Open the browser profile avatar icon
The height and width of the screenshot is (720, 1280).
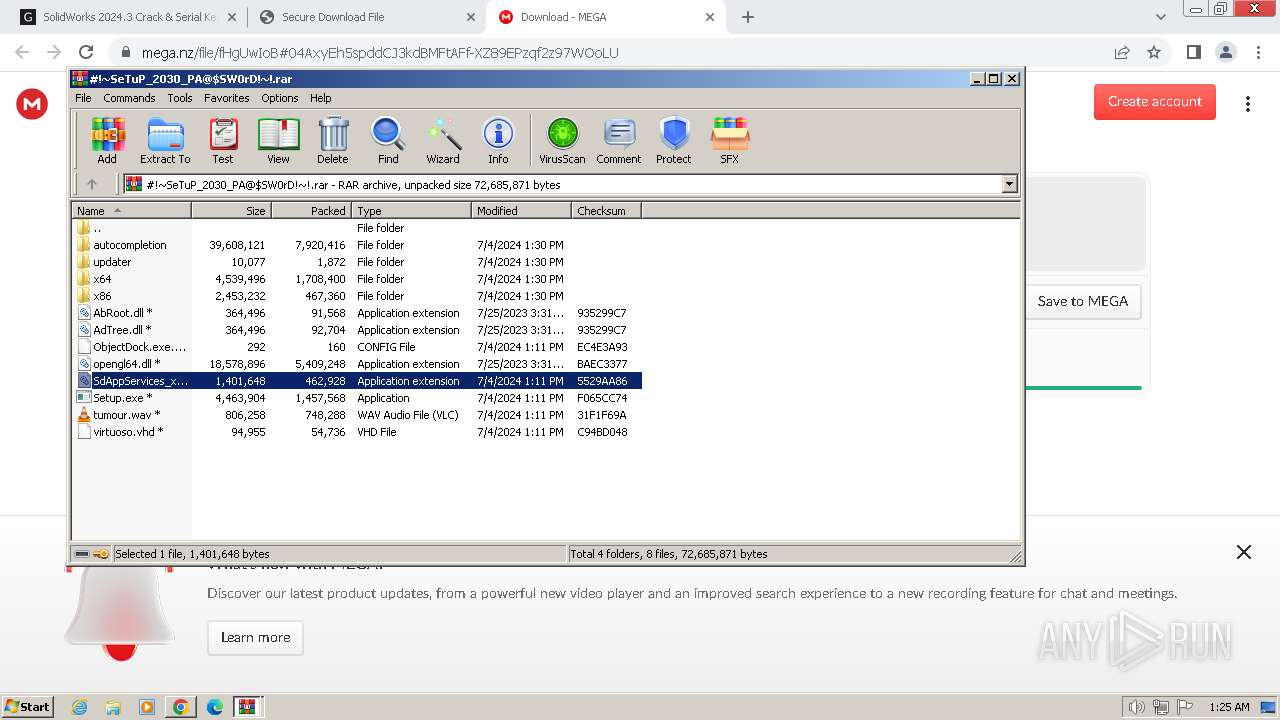[x=1225, y=52]
